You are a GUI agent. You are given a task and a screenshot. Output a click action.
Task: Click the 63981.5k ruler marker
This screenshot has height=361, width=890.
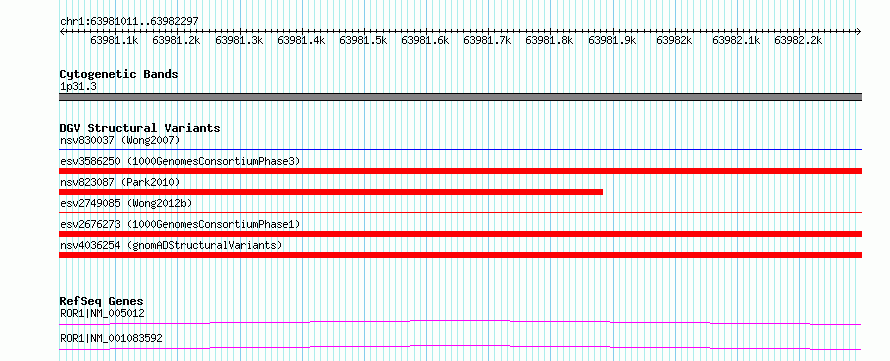(363, 40)
